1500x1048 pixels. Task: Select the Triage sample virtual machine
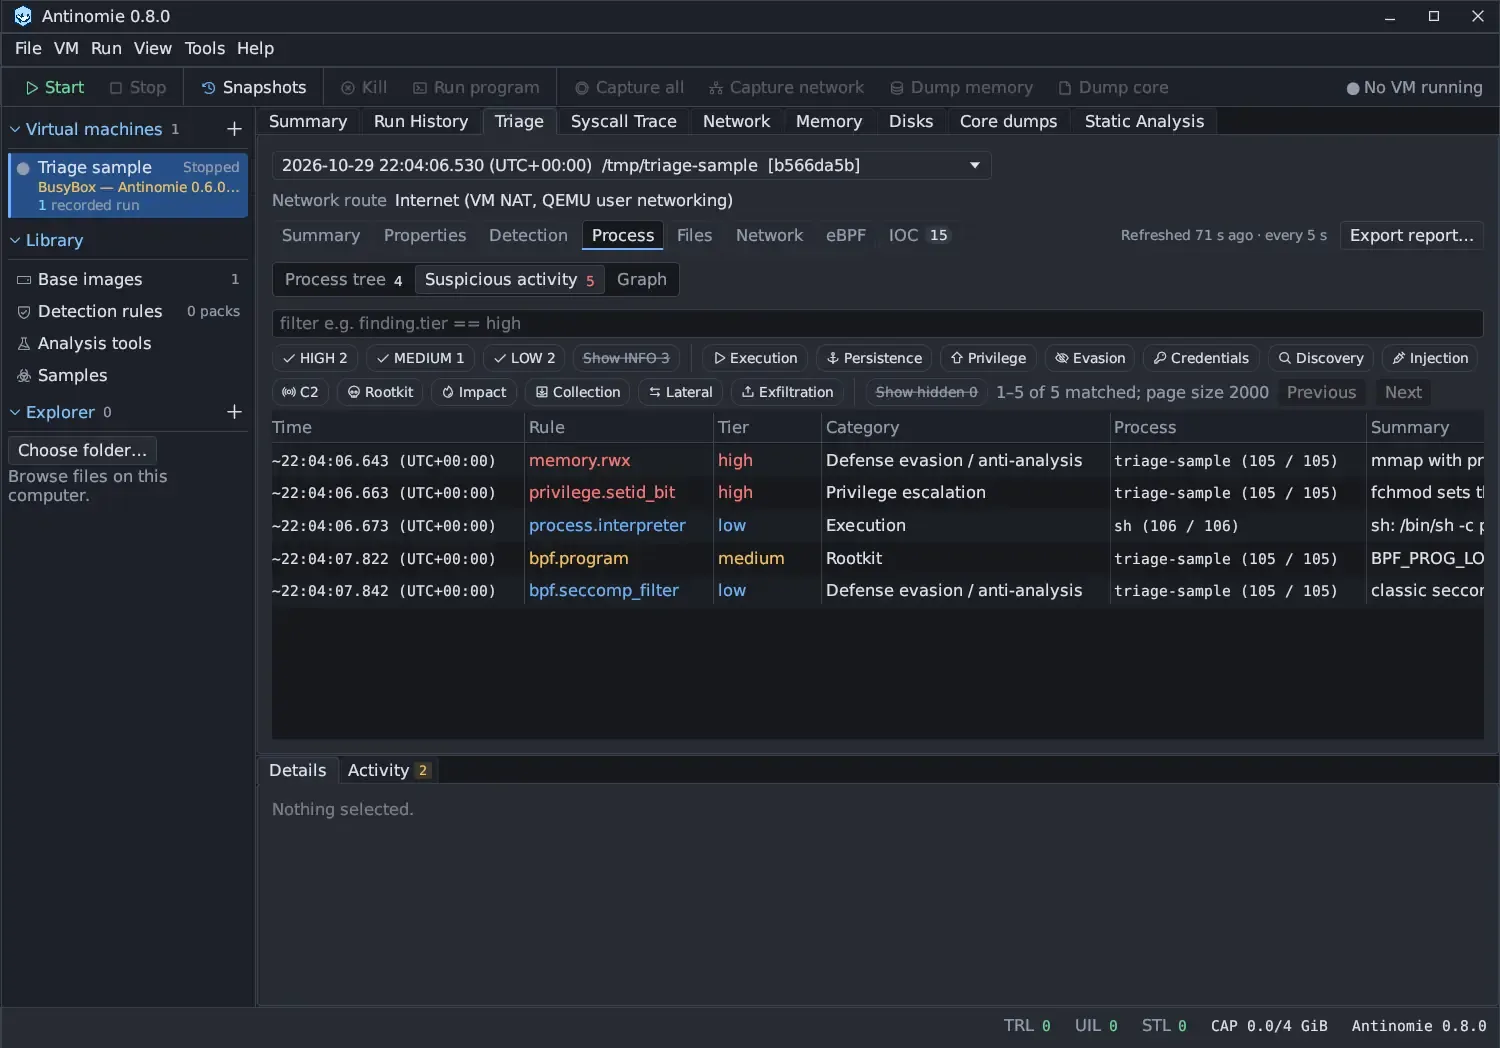[128, 185]
